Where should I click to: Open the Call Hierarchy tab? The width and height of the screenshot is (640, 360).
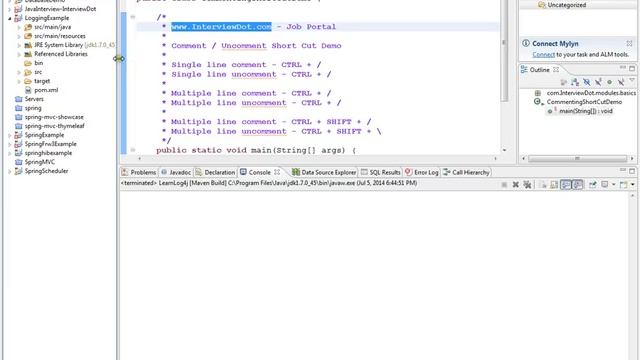pos(466,172)
